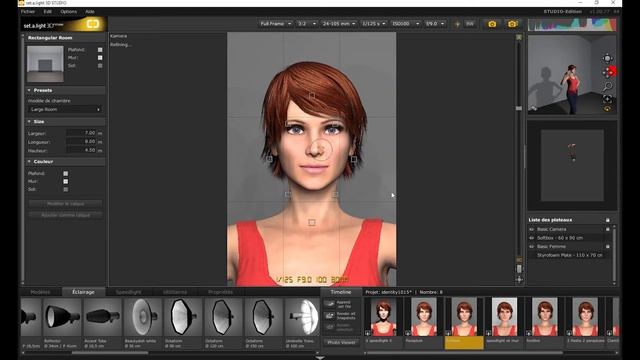Screen dimensions: 640x360
Task: Click the focus target icon in 3D preview
Action: click(607, 99)
